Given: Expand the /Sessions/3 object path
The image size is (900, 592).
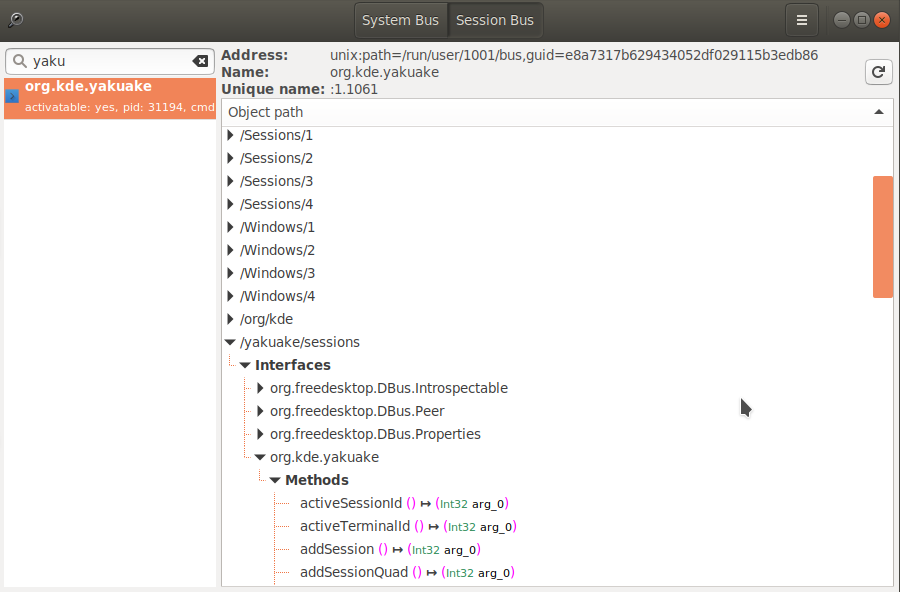Looking at the screenshot, I should 230,181.
